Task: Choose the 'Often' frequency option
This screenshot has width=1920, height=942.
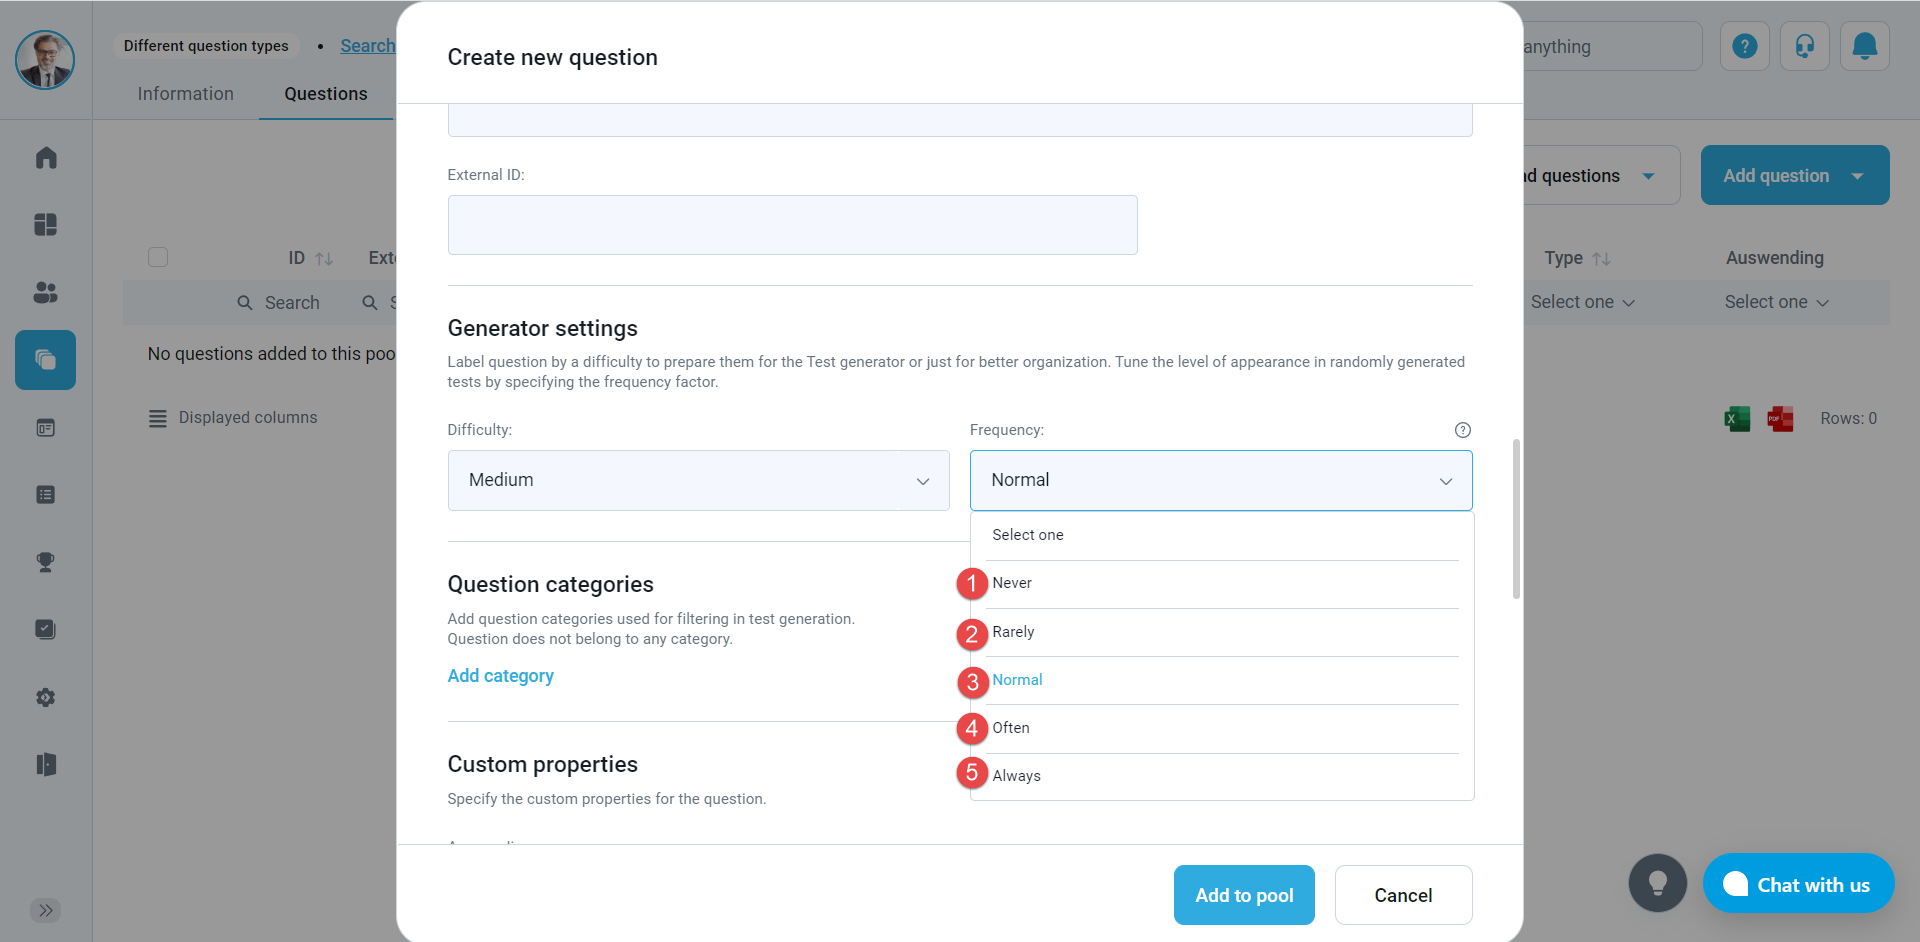Action: click(x=1011, y=728)
